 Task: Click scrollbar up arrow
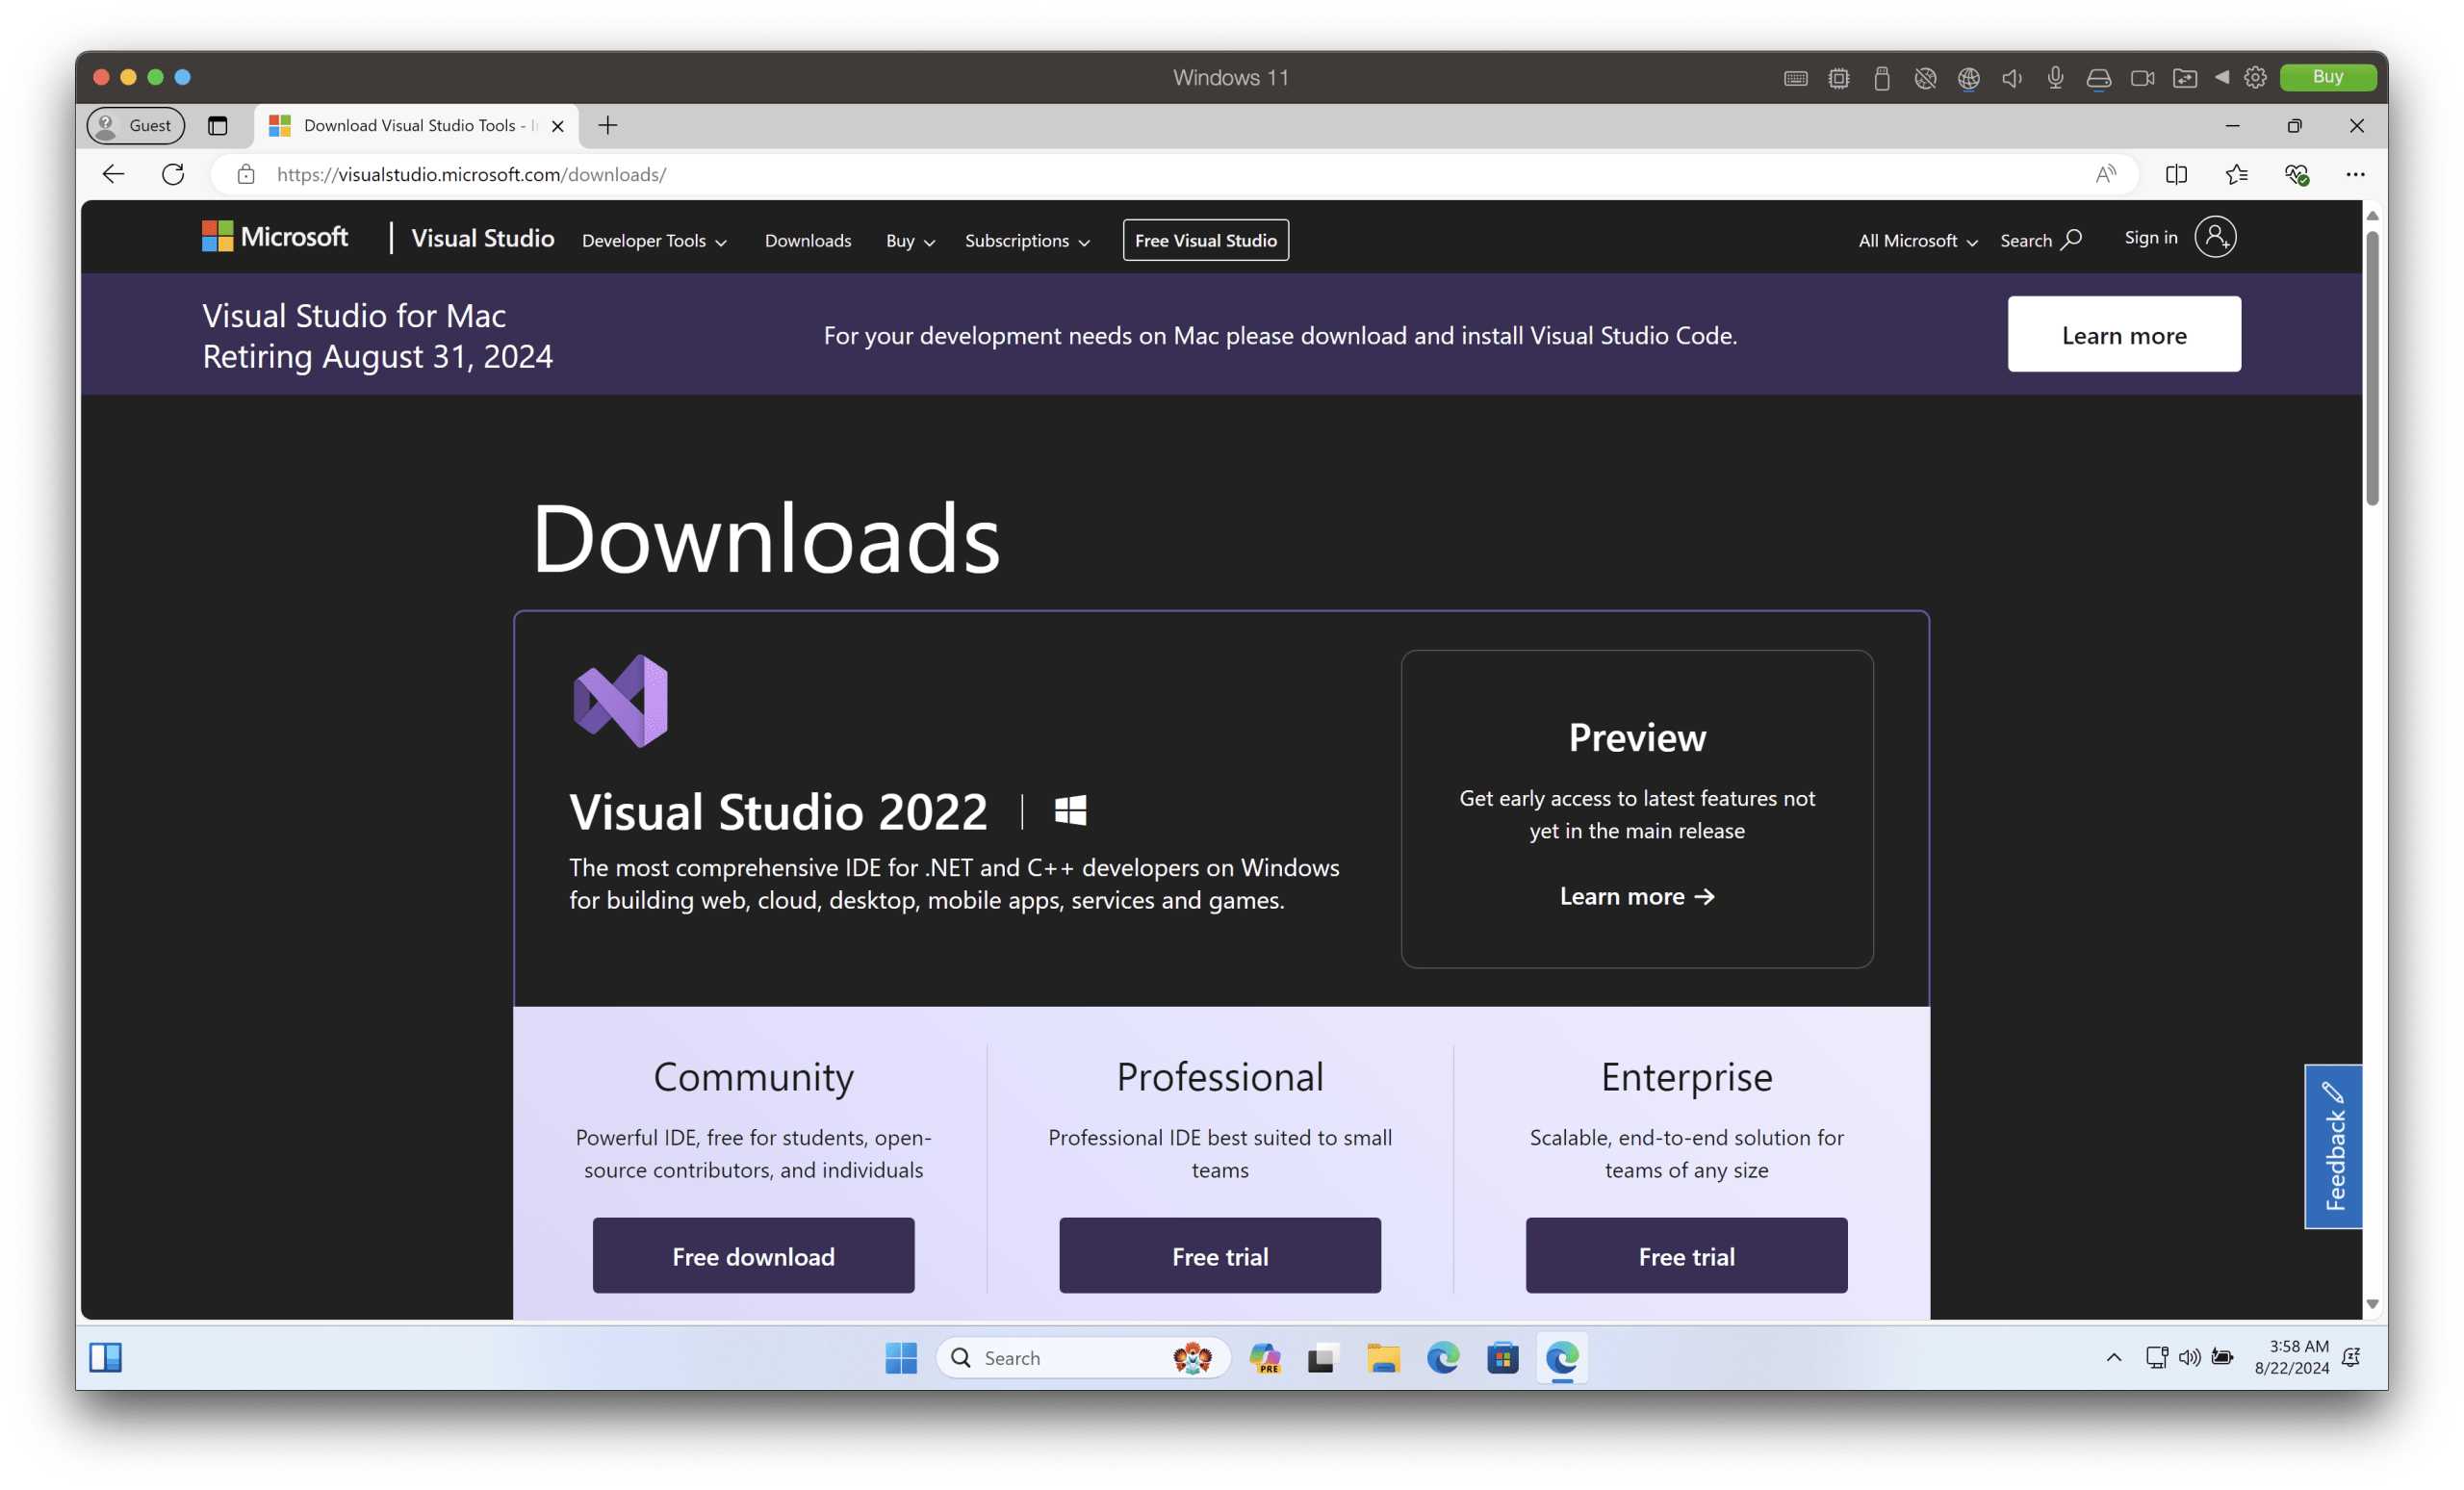(2372, 216)
